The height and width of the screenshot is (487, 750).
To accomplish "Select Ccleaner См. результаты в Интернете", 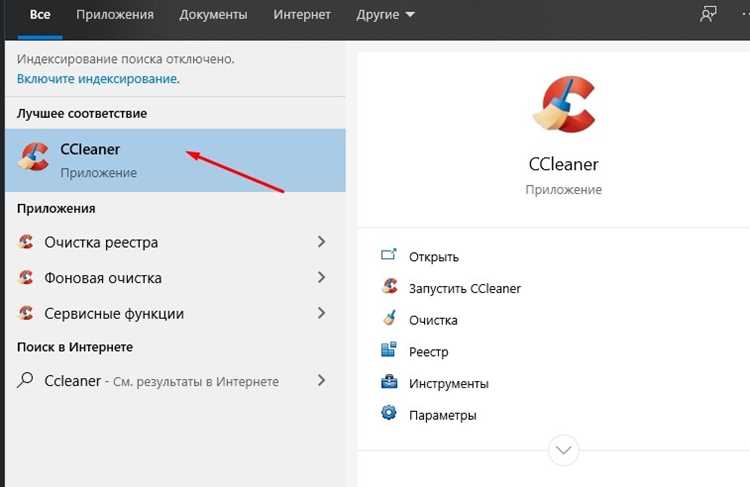I will tap(175, 380).
